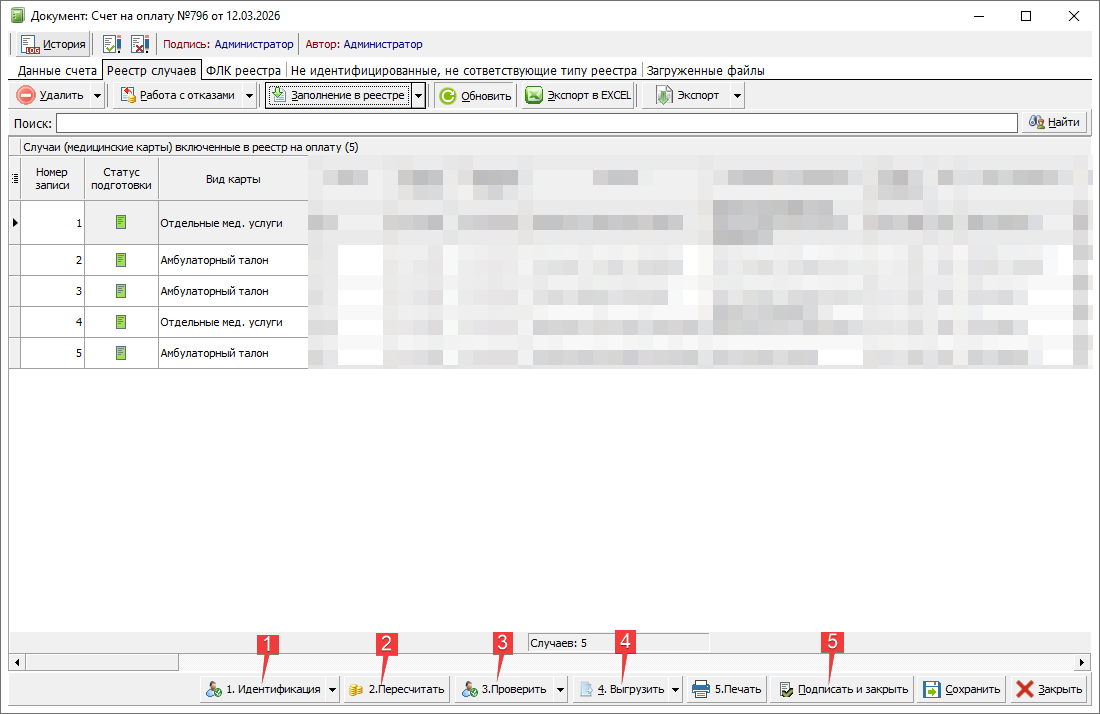The image size is (1100, 714).
Task: Focus the Поиск search field
Action: [536, 122]
